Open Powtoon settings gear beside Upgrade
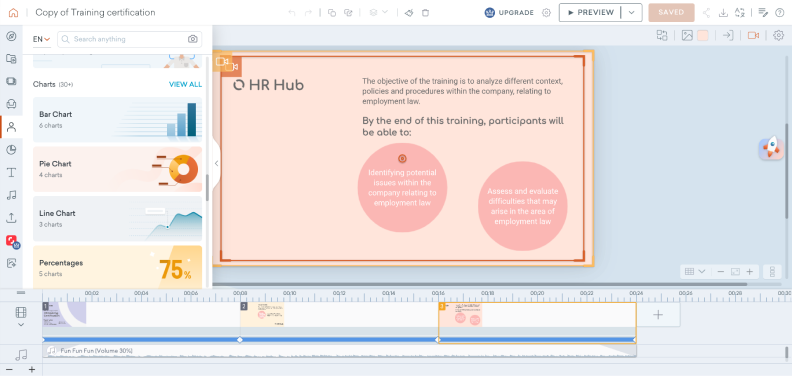 coord(546,13)
